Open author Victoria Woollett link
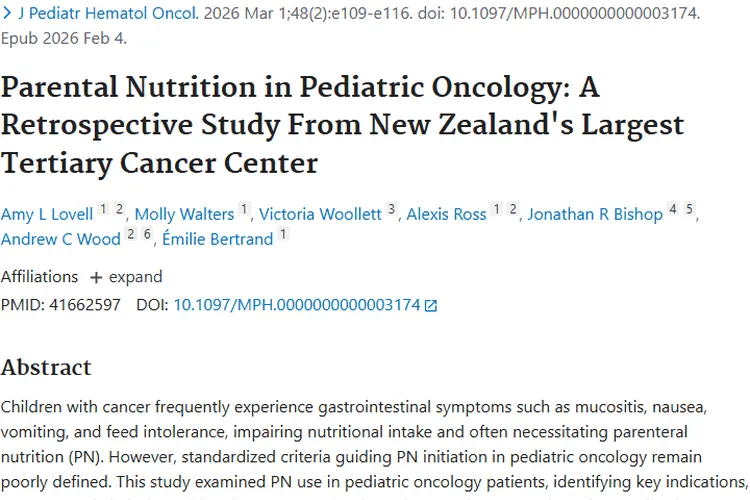 click(321, 214)
